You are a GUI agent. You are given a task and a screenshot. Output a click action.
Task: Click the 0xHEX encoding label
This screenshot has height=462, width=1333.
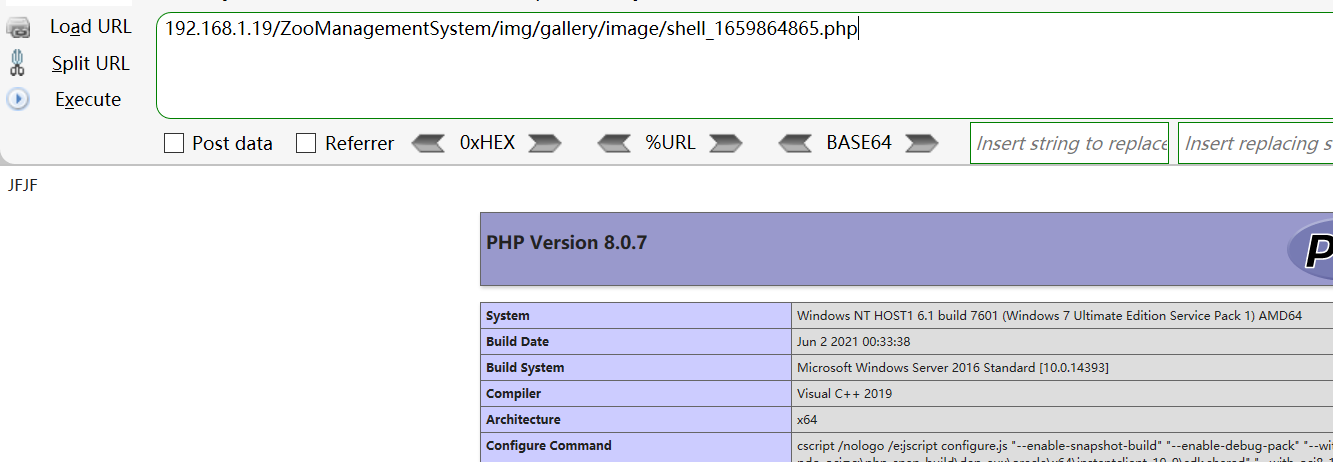coord(487,143)
